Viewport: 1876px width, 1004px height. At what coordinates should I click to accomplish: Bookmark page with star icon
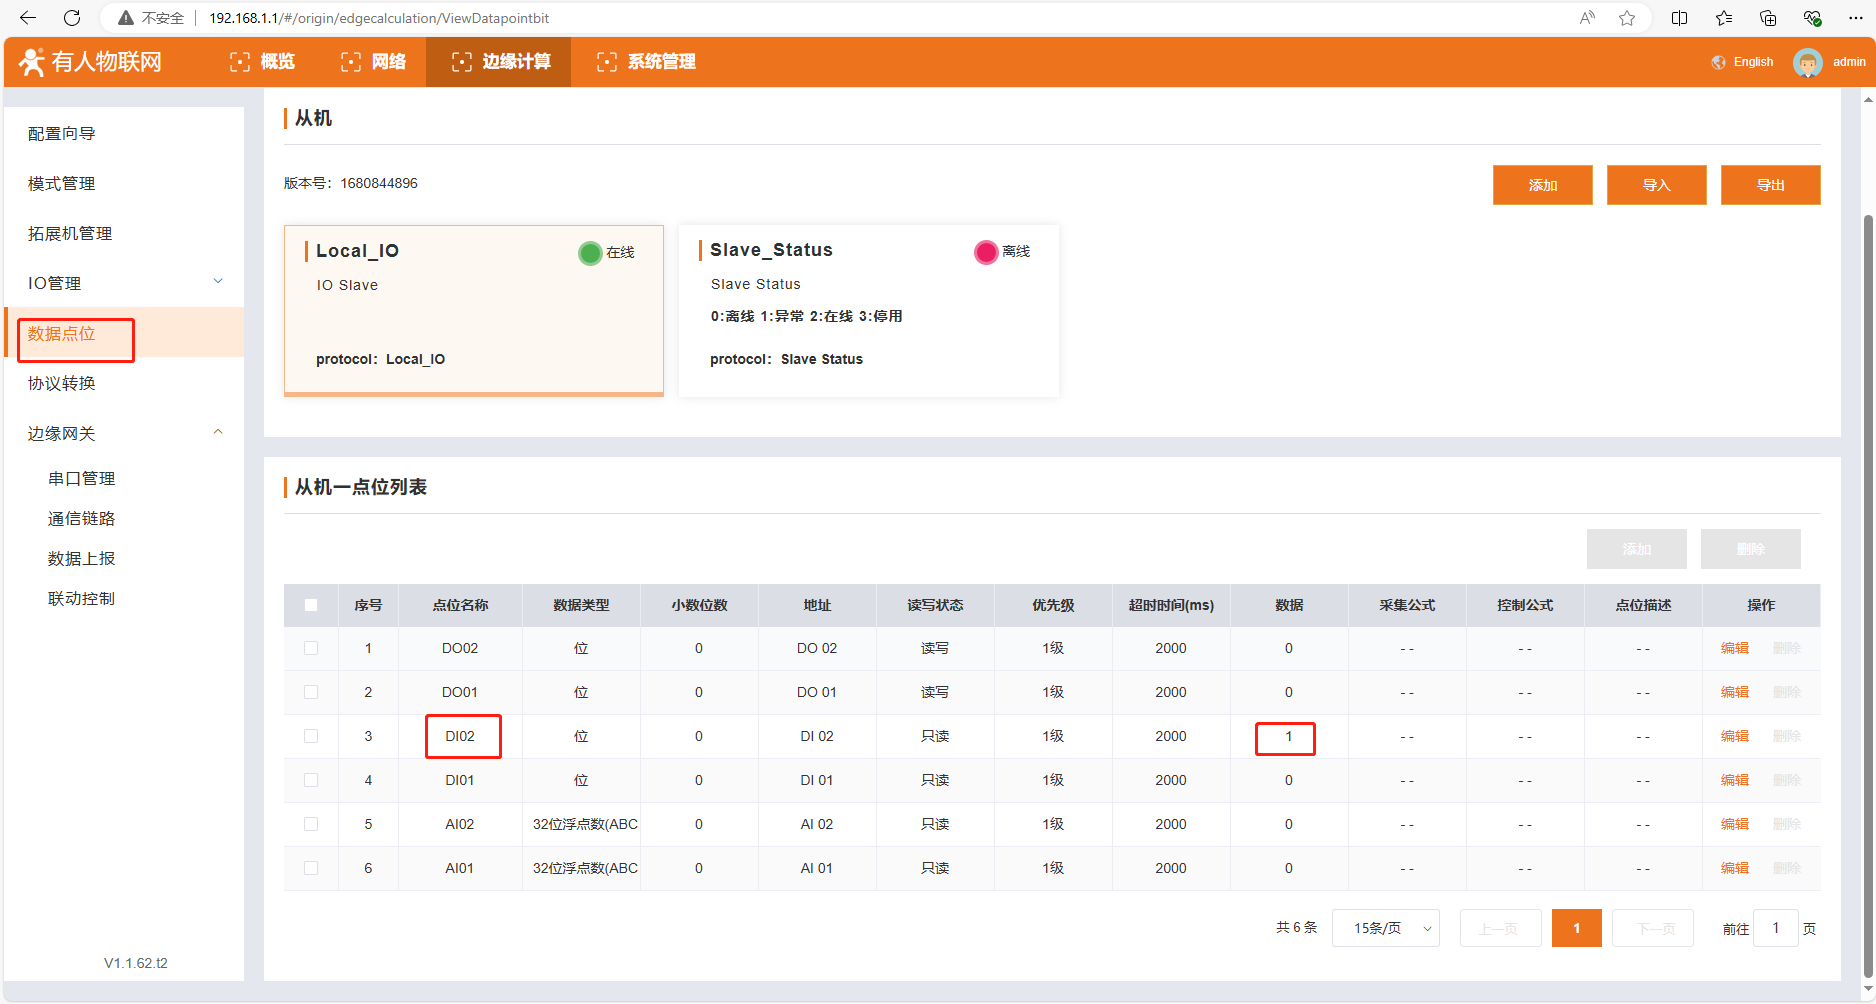(1627, 18)
